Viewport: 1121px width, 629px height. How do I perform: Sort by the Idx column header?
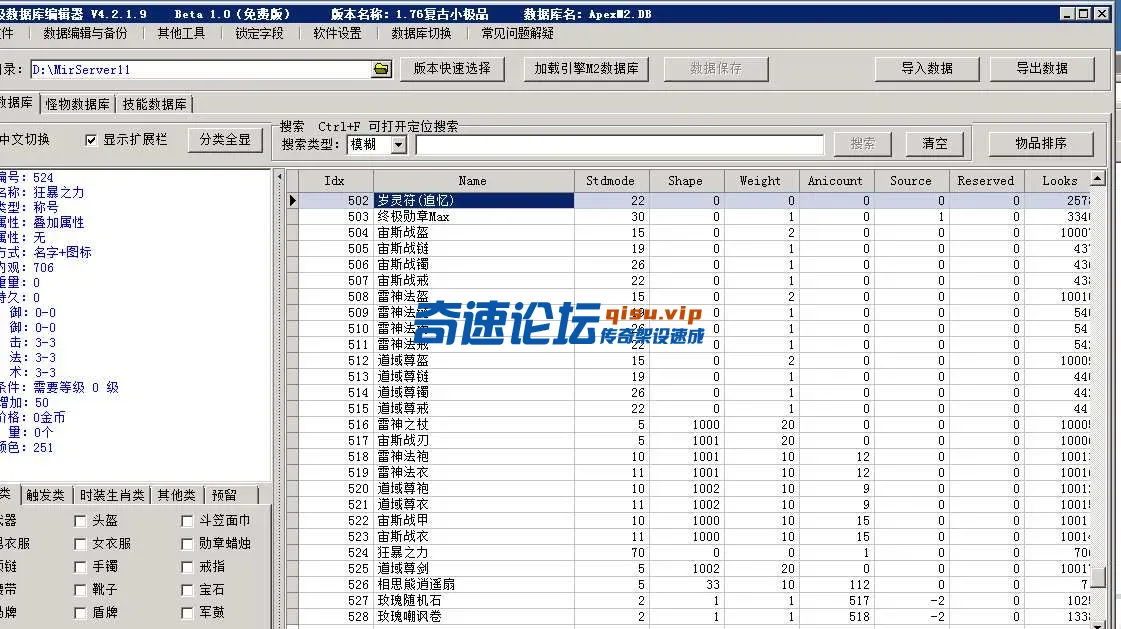click(335, 181)
